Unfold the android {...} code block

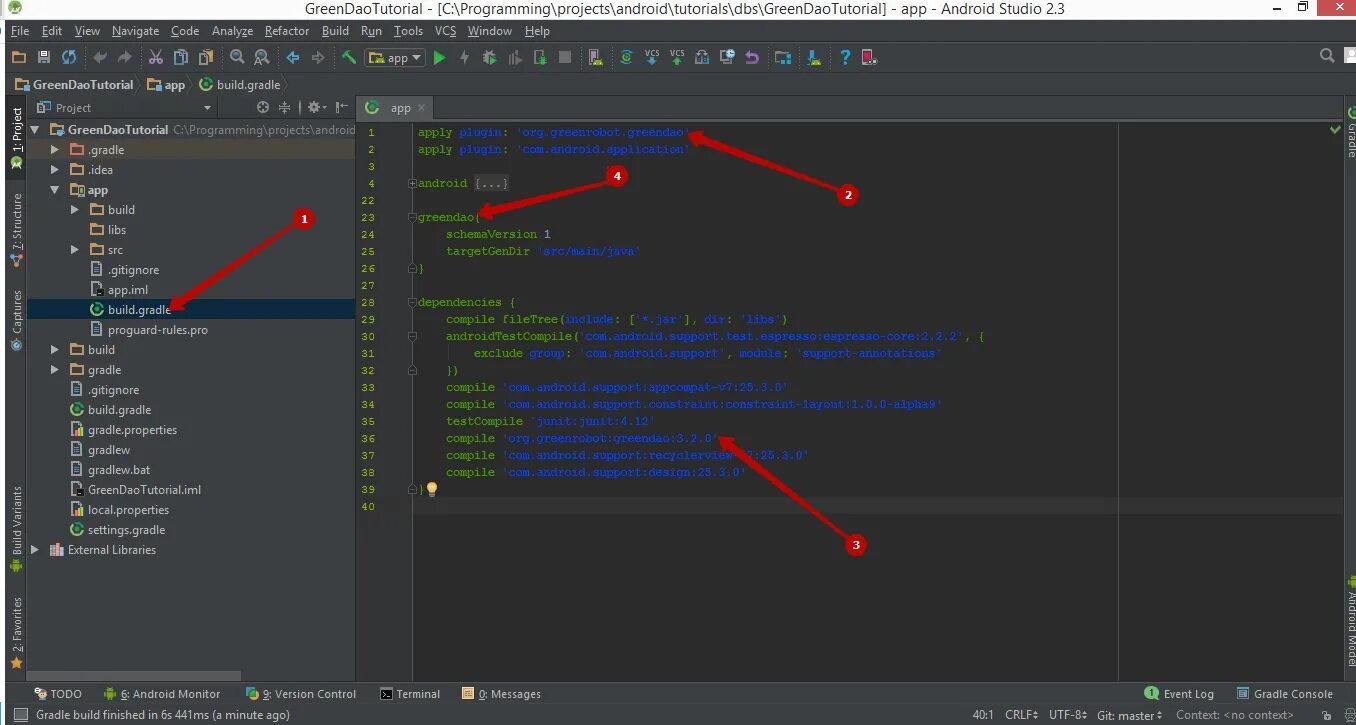[x=412, y=184]
